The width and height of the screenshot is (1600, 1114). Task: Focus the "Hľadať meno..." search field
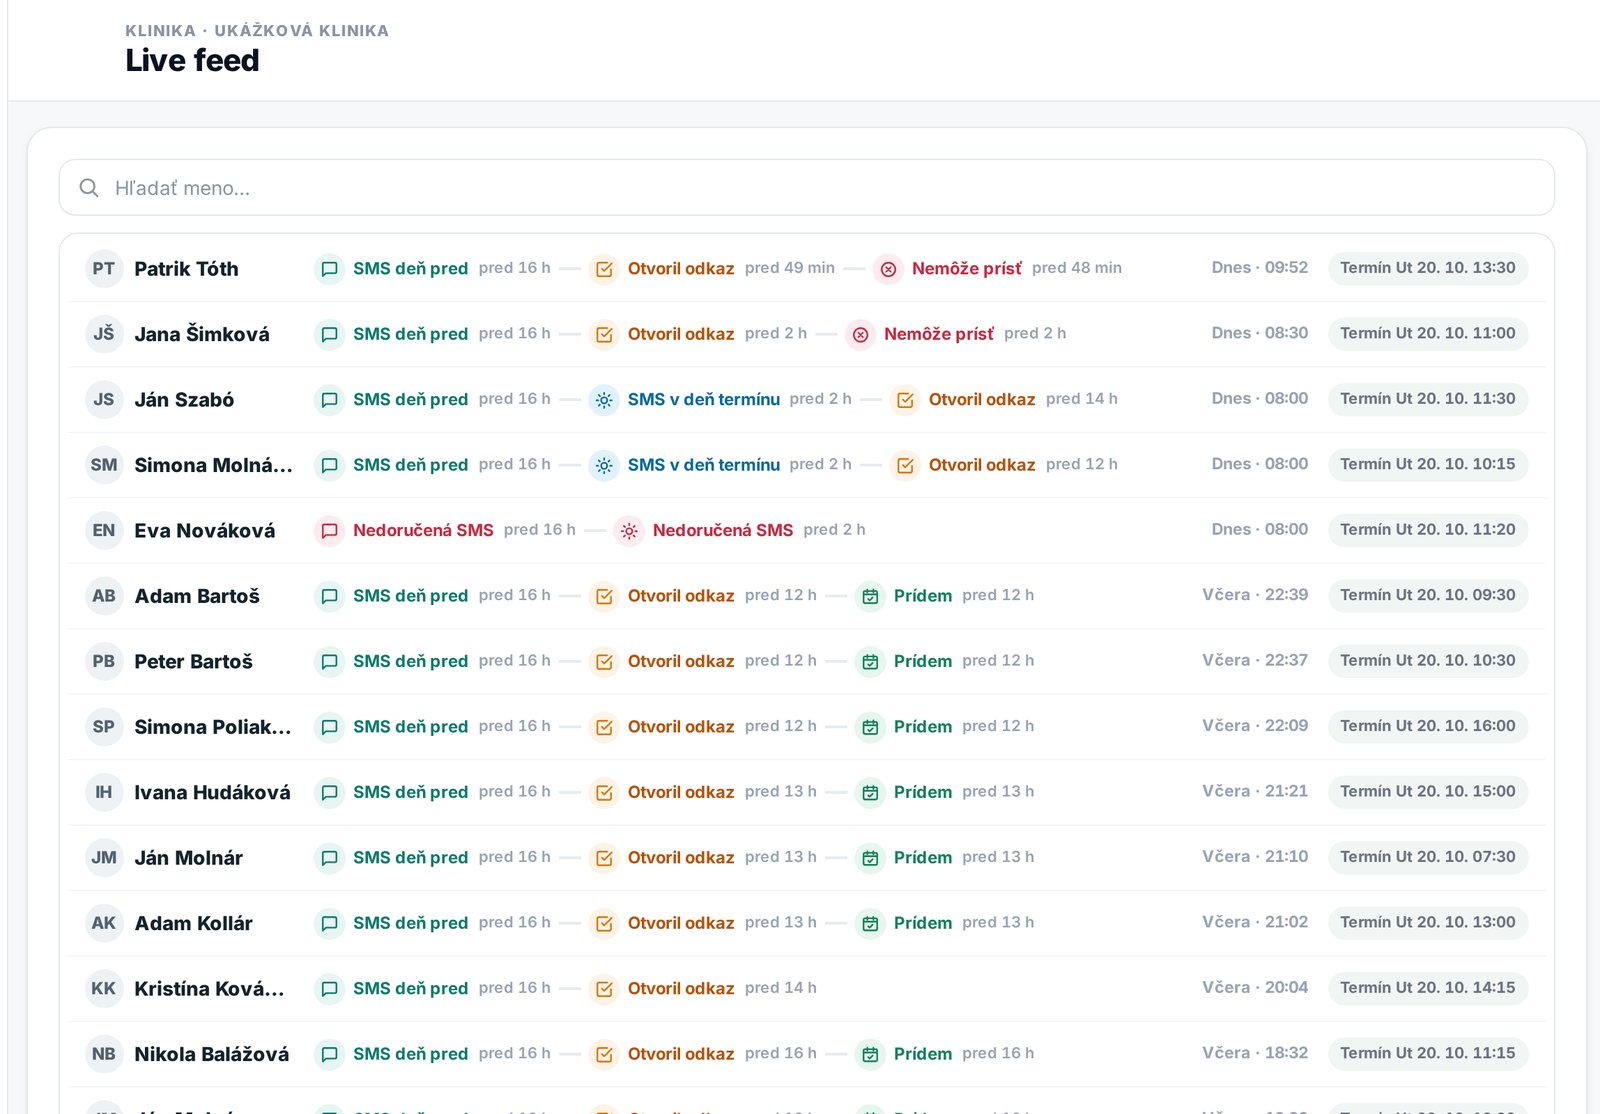[x=806, y=188]
